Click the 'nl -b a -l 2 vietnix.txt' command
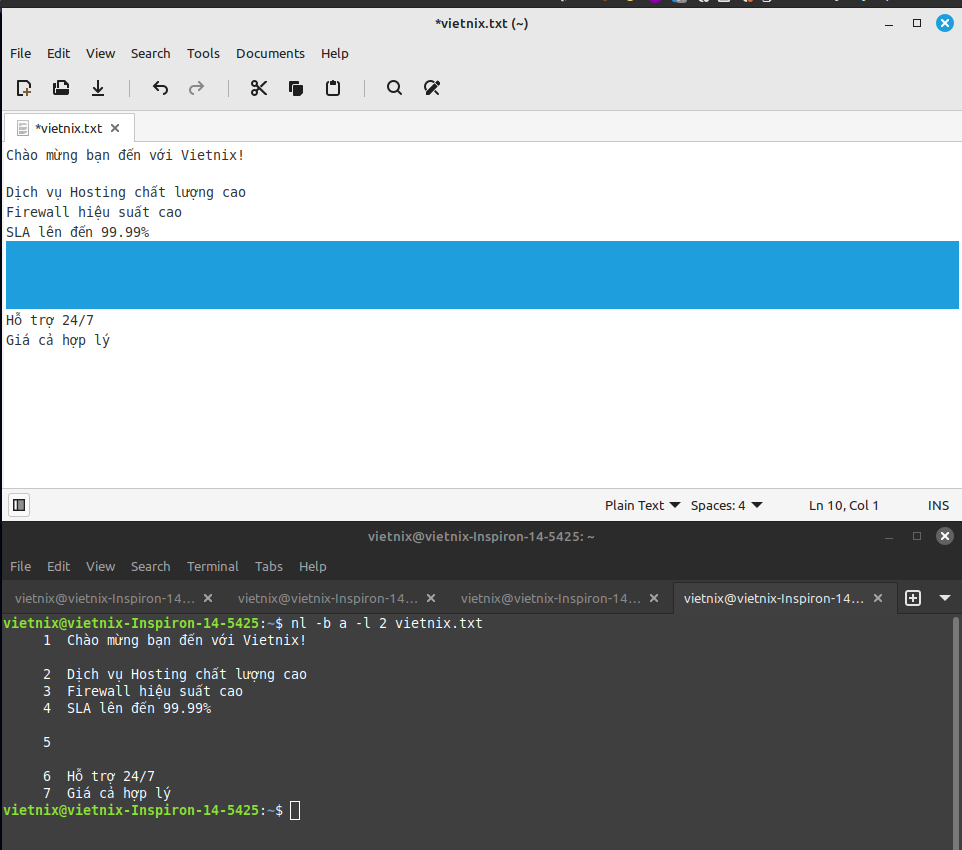The image size is (962, 850). coord(387,624)
